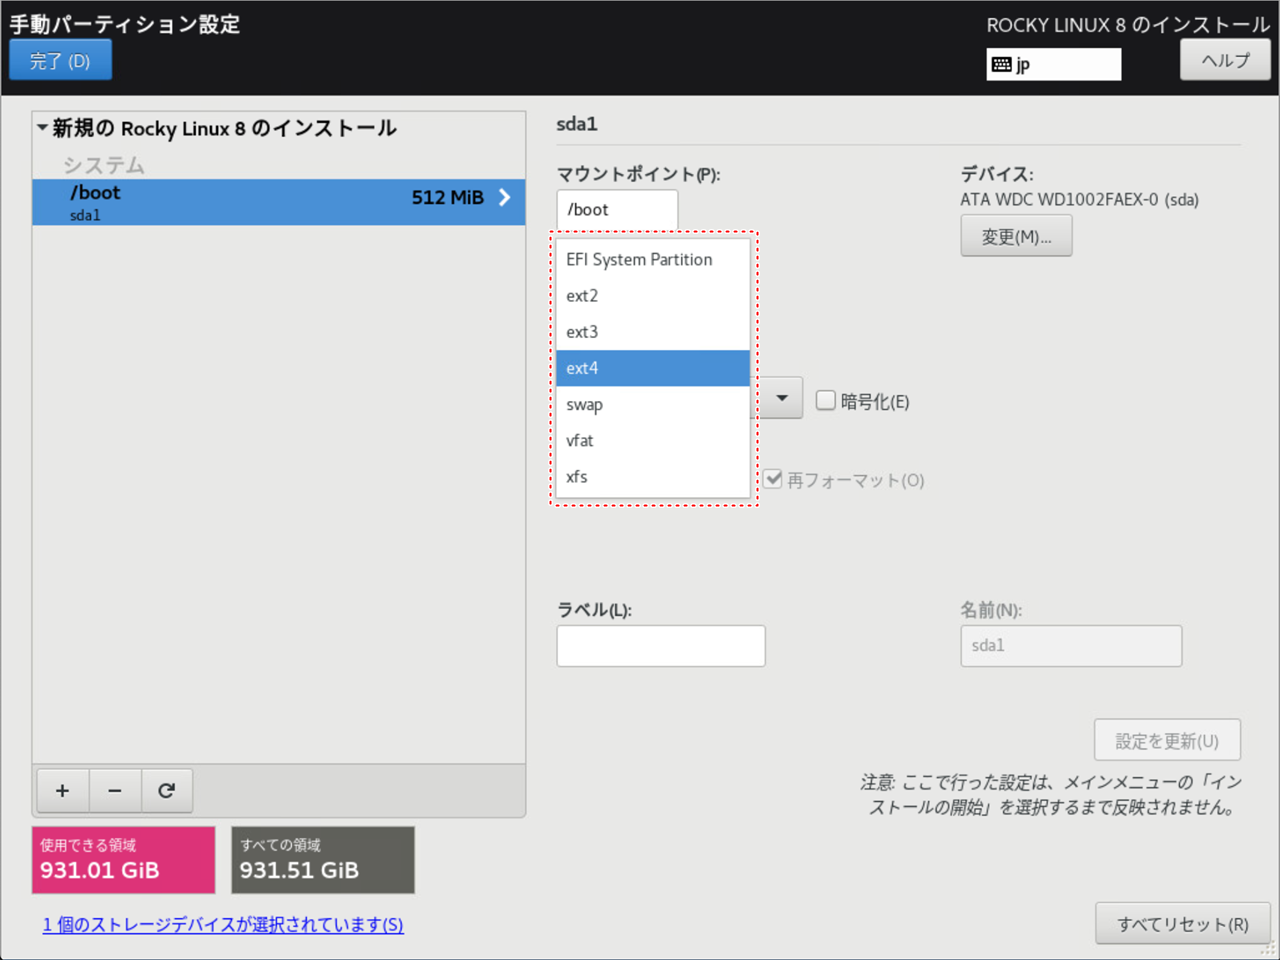Click the reload storage configuration icon
The width and height of the screenshot is (1280, 960).
coord(167,791)
